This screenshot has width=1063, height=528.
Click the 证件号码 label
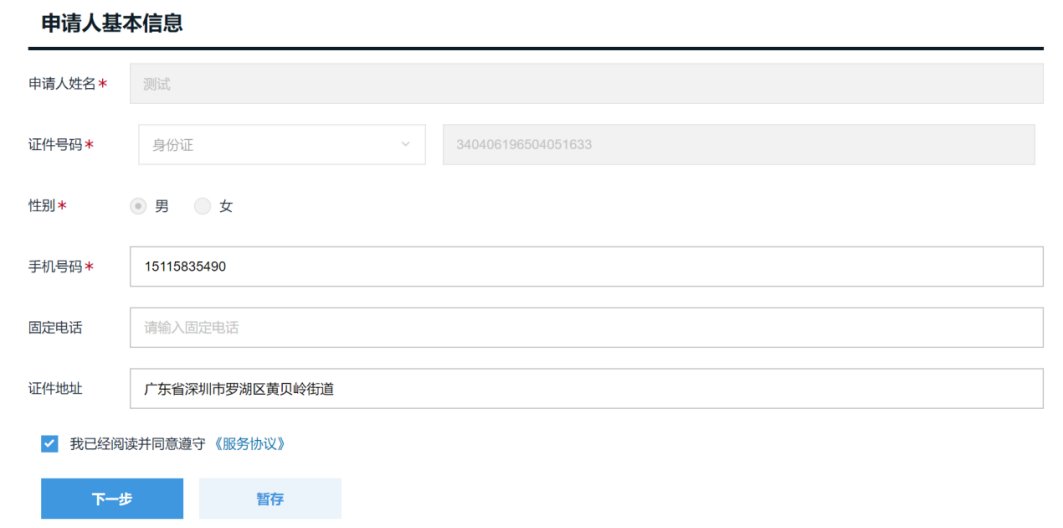pyautogui.click(x=55, y=145)
